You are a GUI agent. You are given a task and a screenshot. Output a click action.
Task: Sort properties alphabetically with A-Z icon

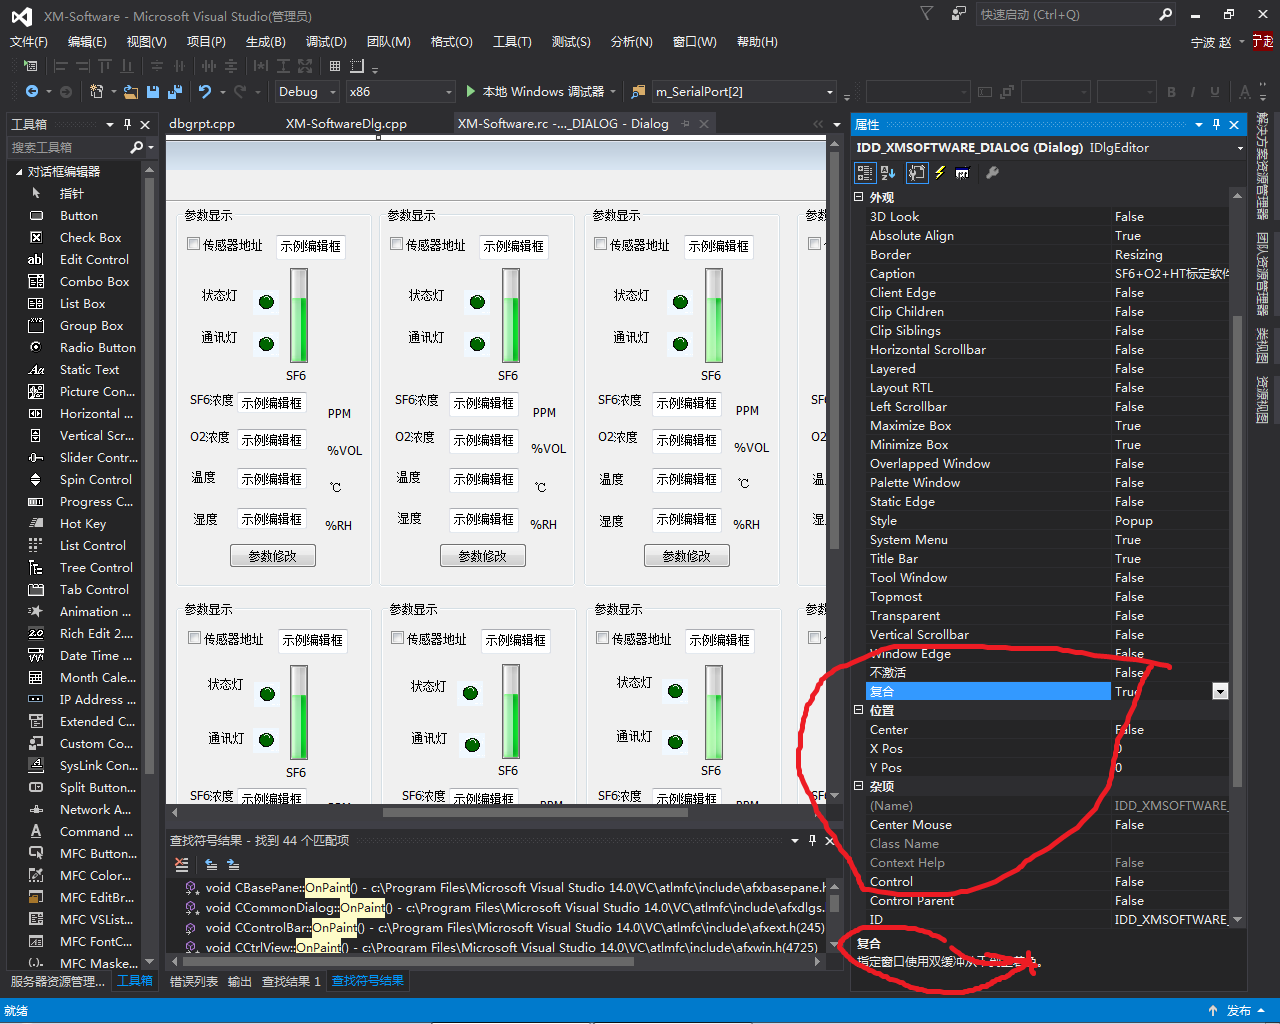point(888,173)
